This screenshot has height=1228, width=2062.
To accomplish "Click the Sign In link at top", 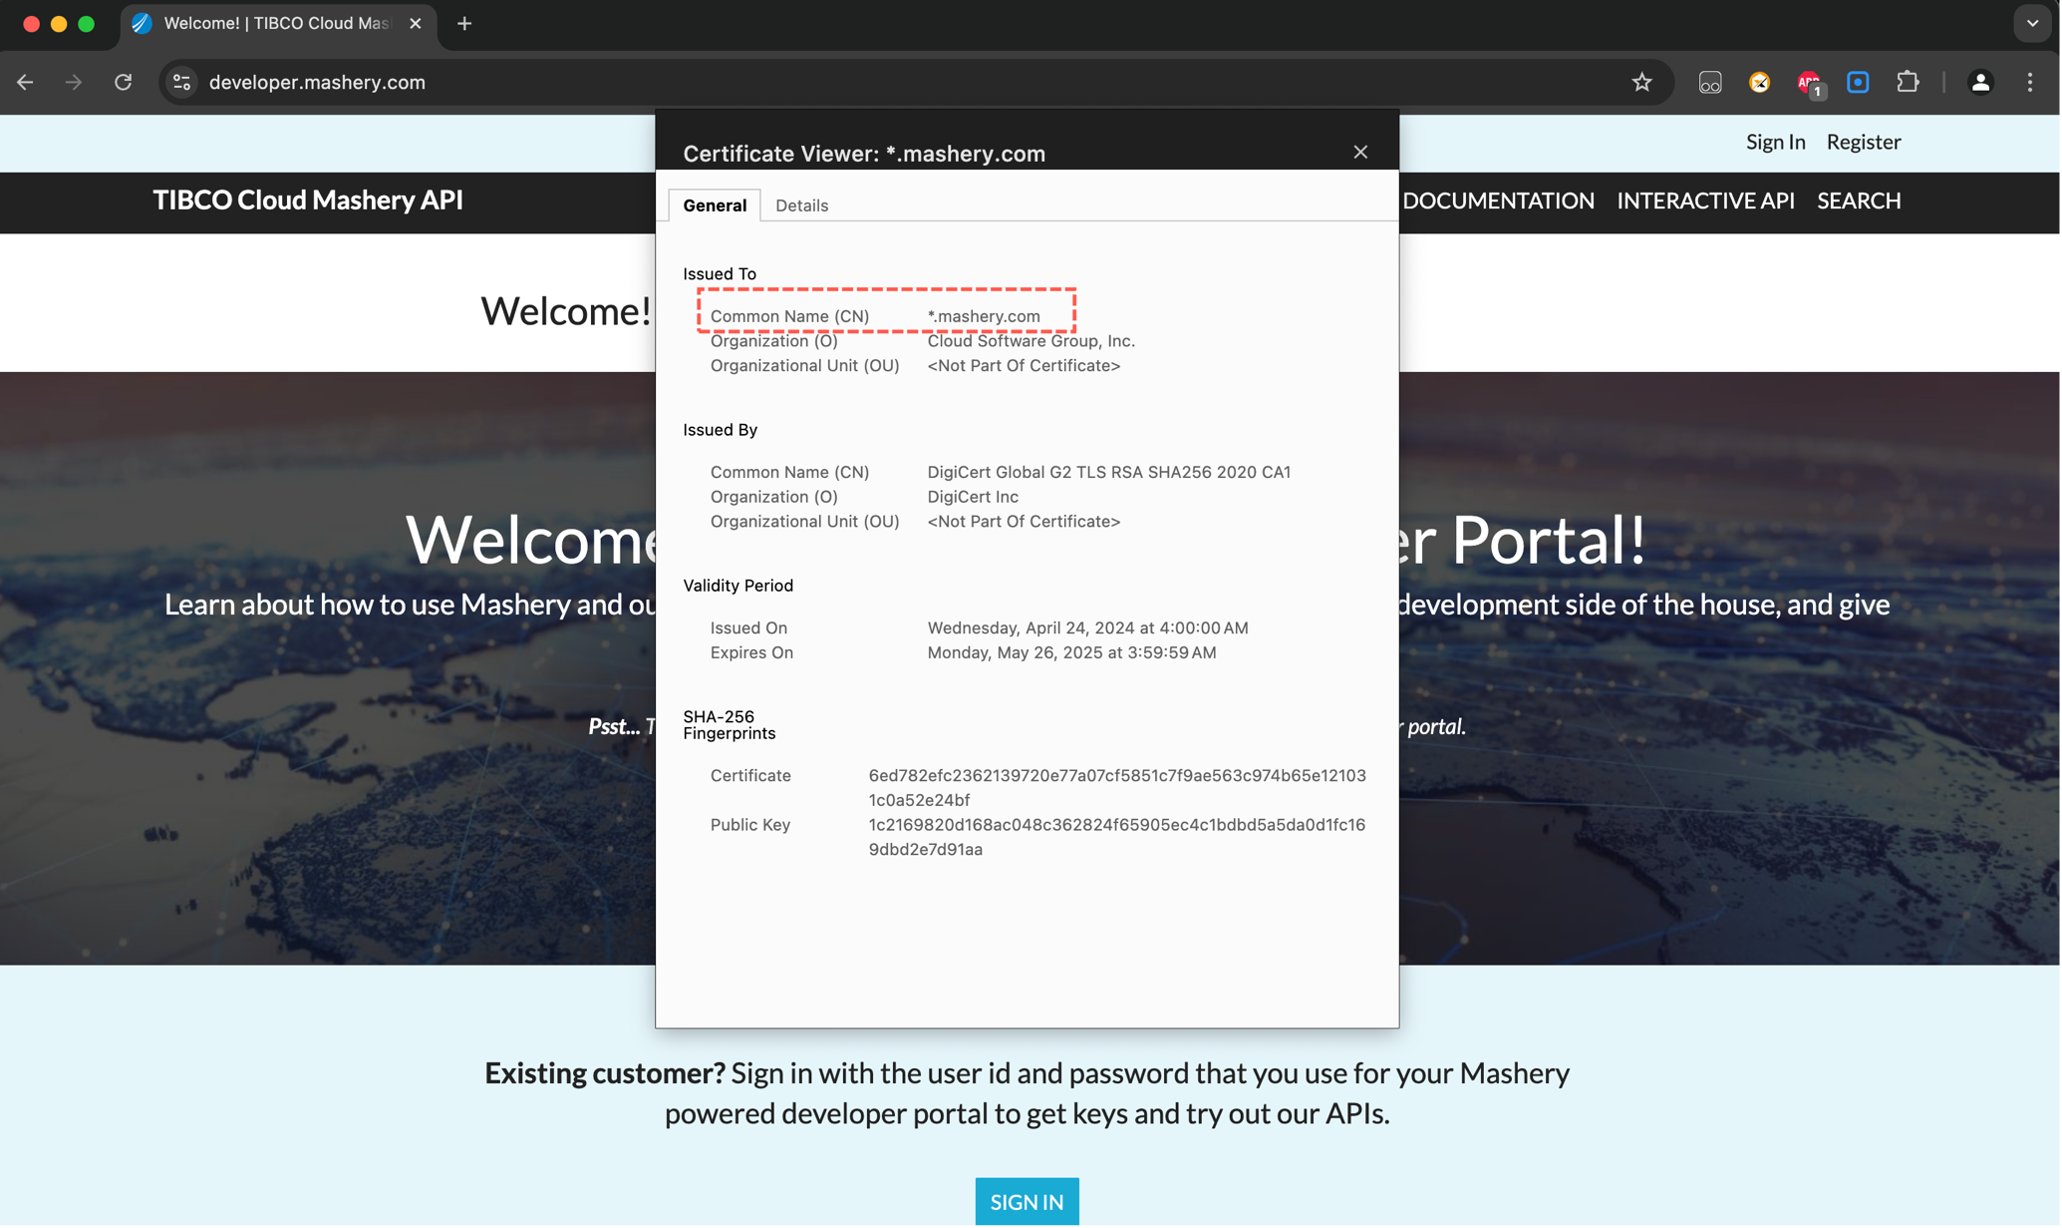I will coord(1776,142).
